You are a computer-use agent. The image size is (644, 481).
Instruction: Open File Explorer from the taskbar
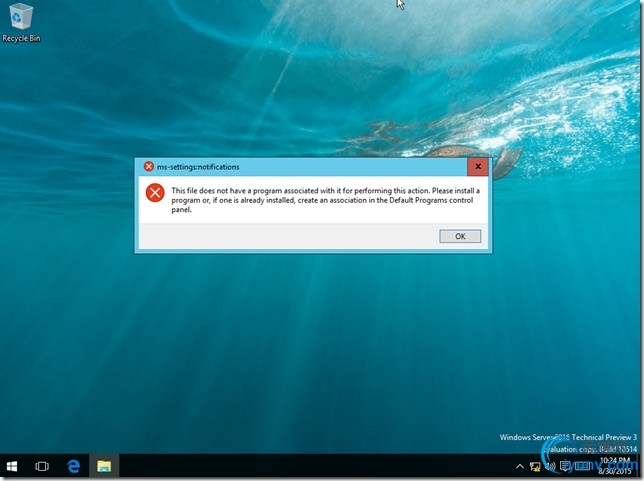(104, 466)
